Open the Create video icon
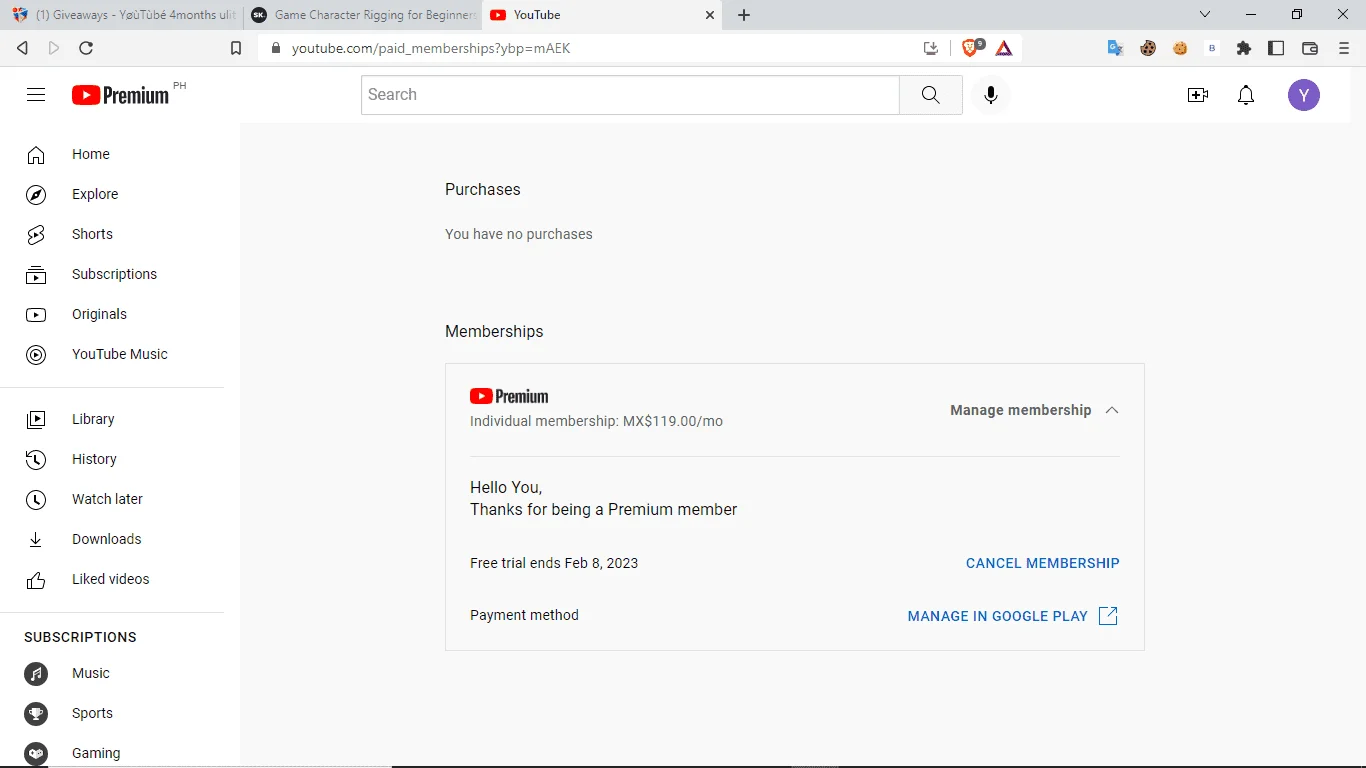Viewport: 1366px width, 768px height. point(1197,95)
